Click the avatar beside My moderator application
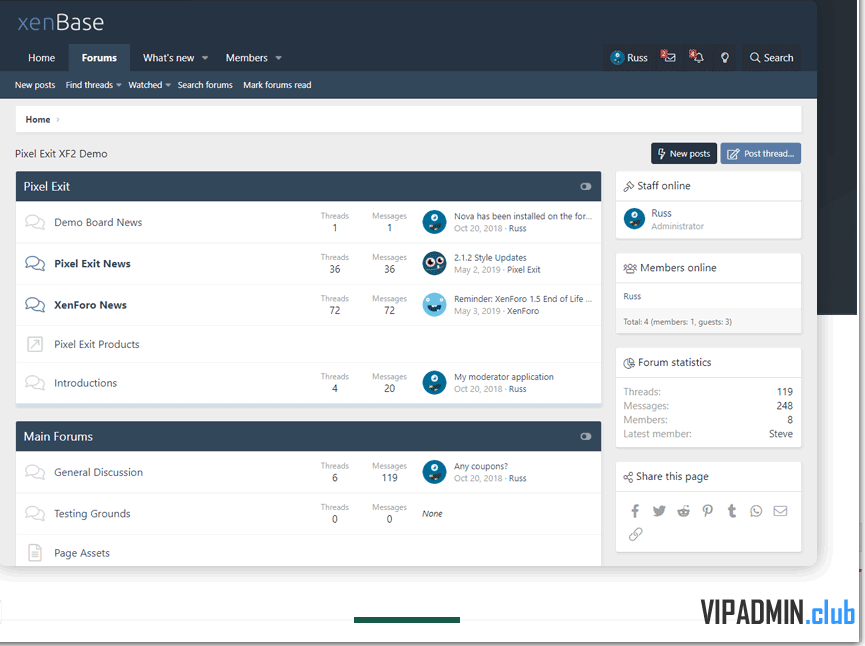865x646 pixels. (434, 382)
